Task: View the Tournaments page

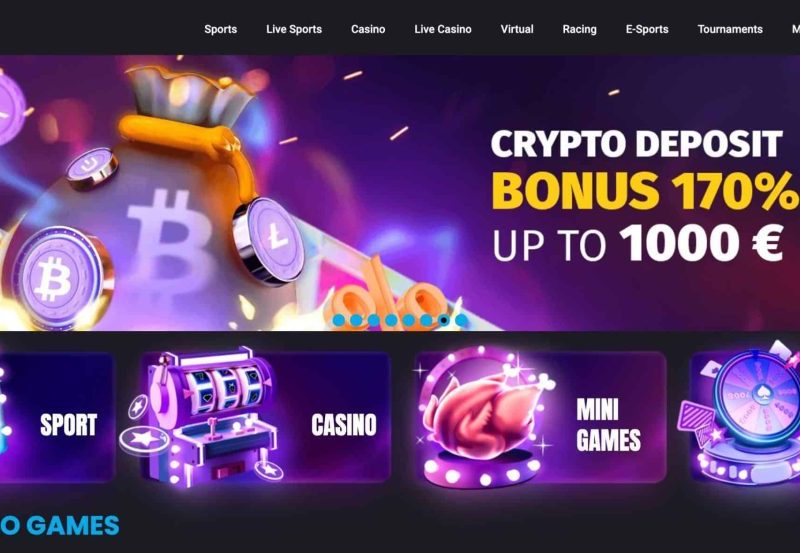Action: point(730,29)
